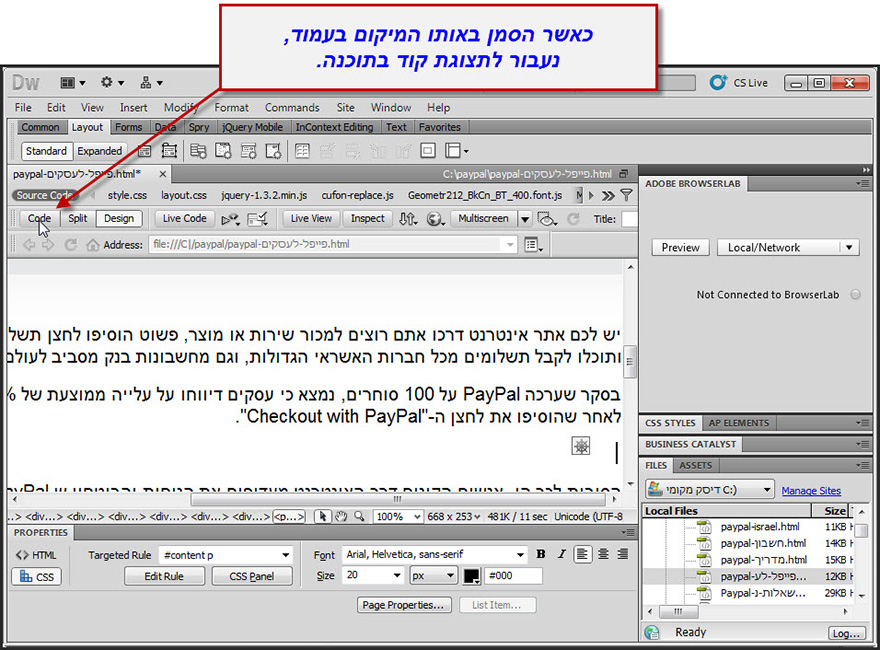Click the Draw AP Div icon
The height and width of the screenshot is (650, 880).
pos(169,151)
